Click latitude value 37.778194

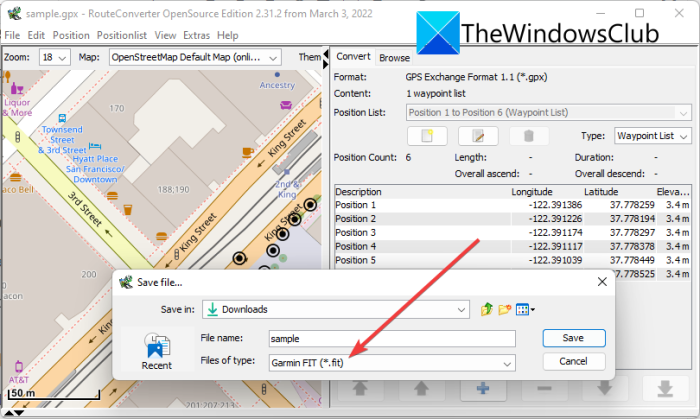tap(632, 219)
